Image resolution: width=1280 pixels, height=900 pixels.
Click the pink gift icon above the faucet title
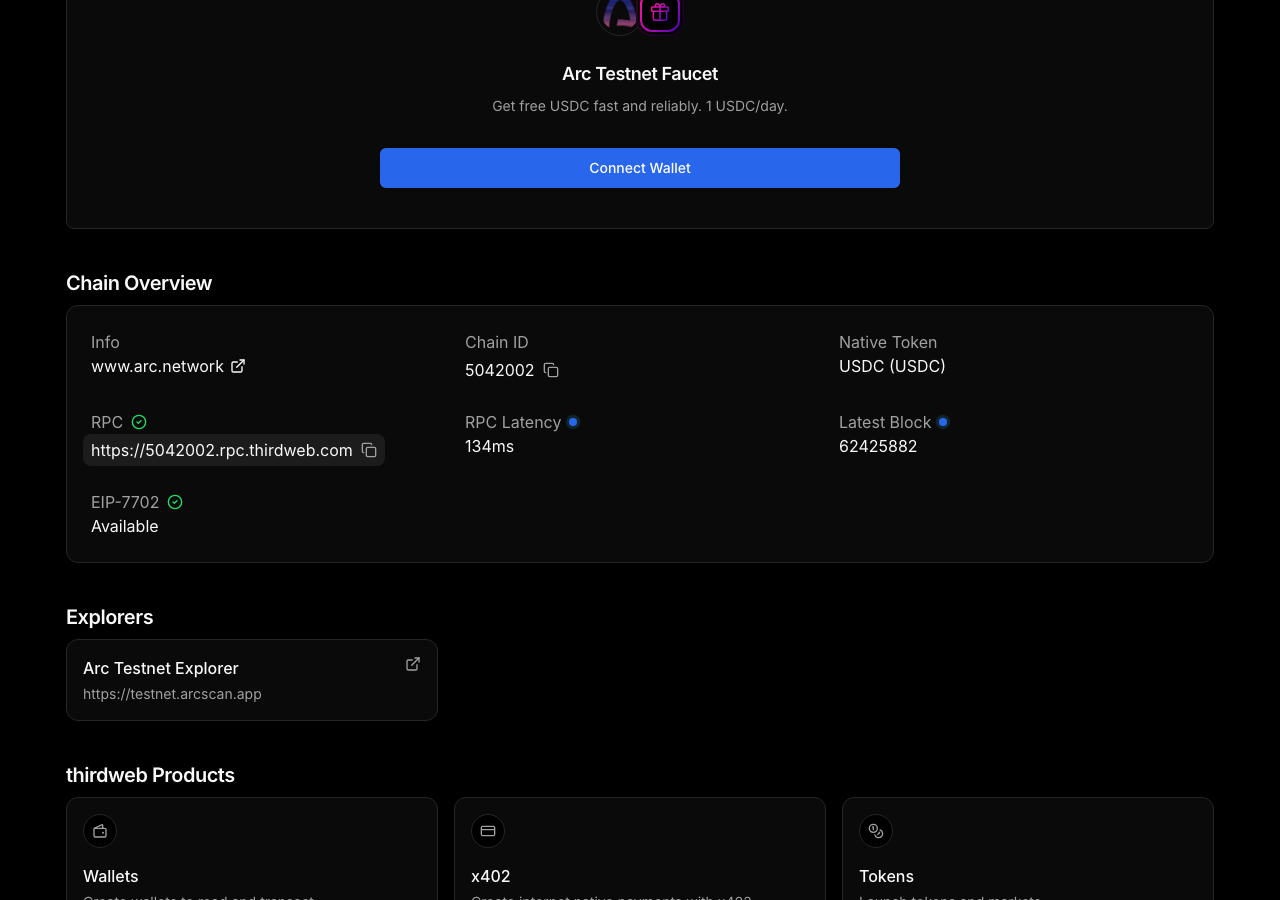(660, 13)
